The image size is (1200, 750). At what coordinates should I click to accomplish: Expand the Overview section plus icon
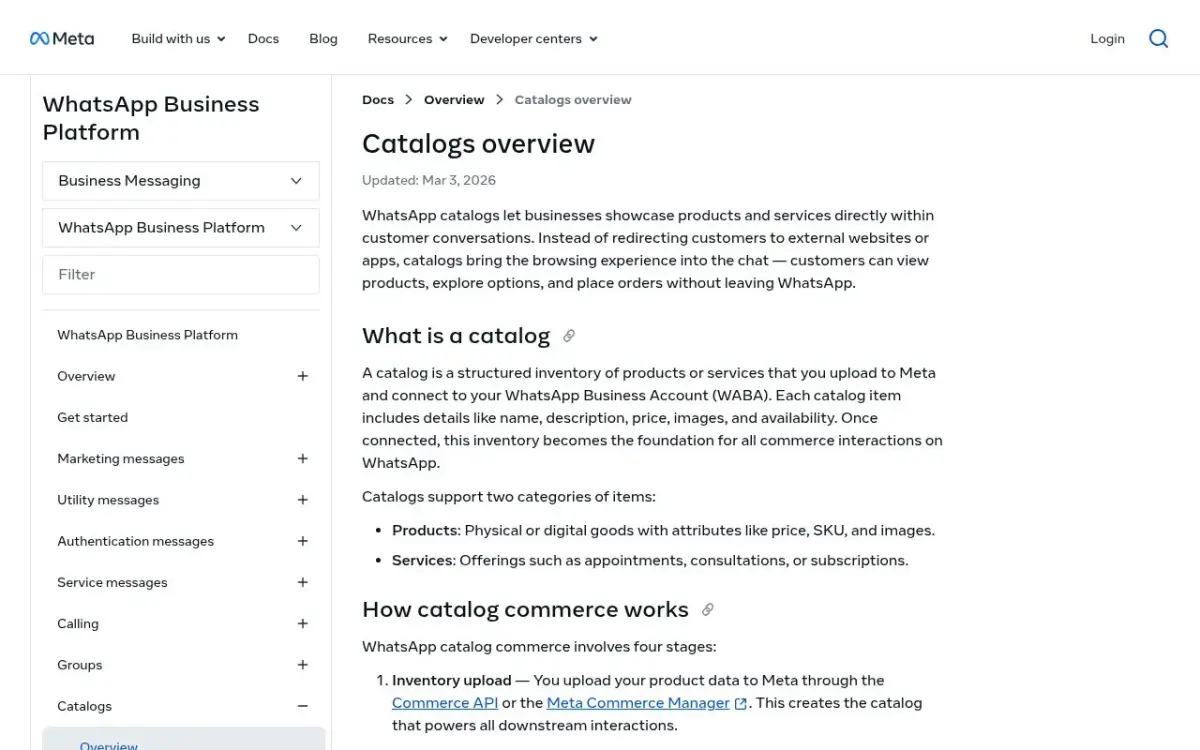tap(303, 376)
